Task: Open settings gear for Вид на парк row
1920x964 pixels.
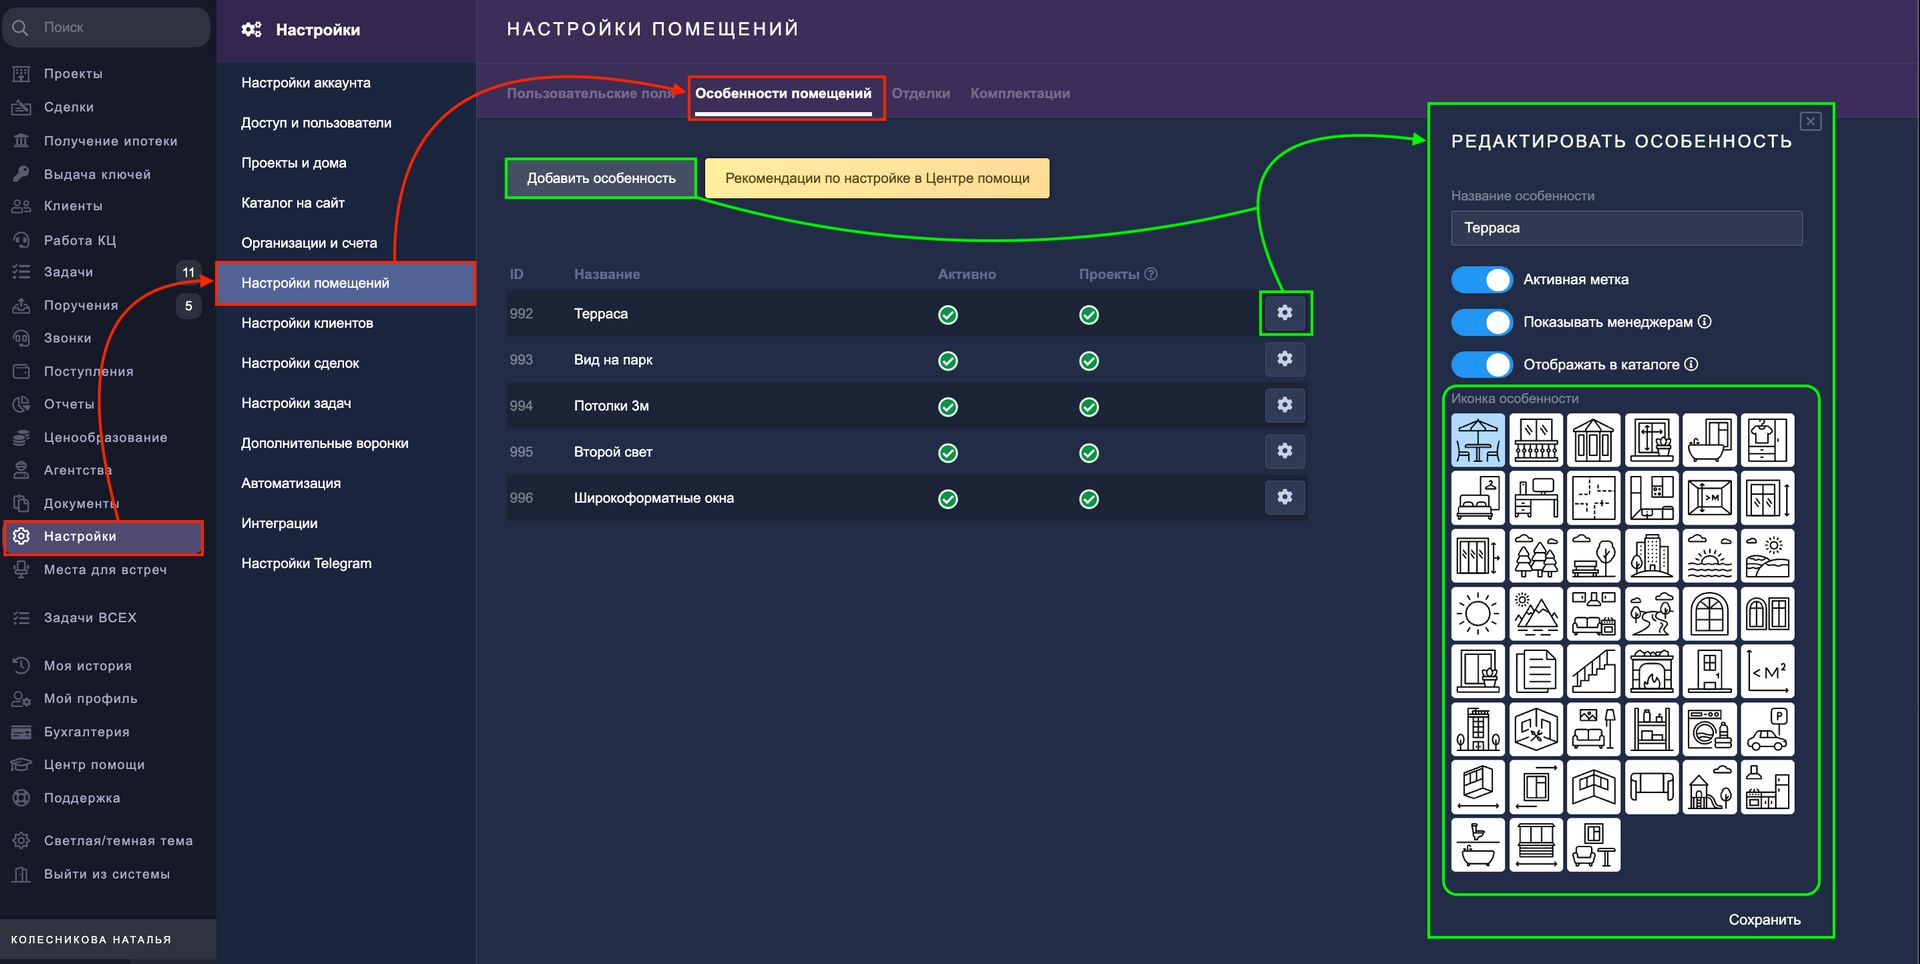Action: tap(1285, 359)
